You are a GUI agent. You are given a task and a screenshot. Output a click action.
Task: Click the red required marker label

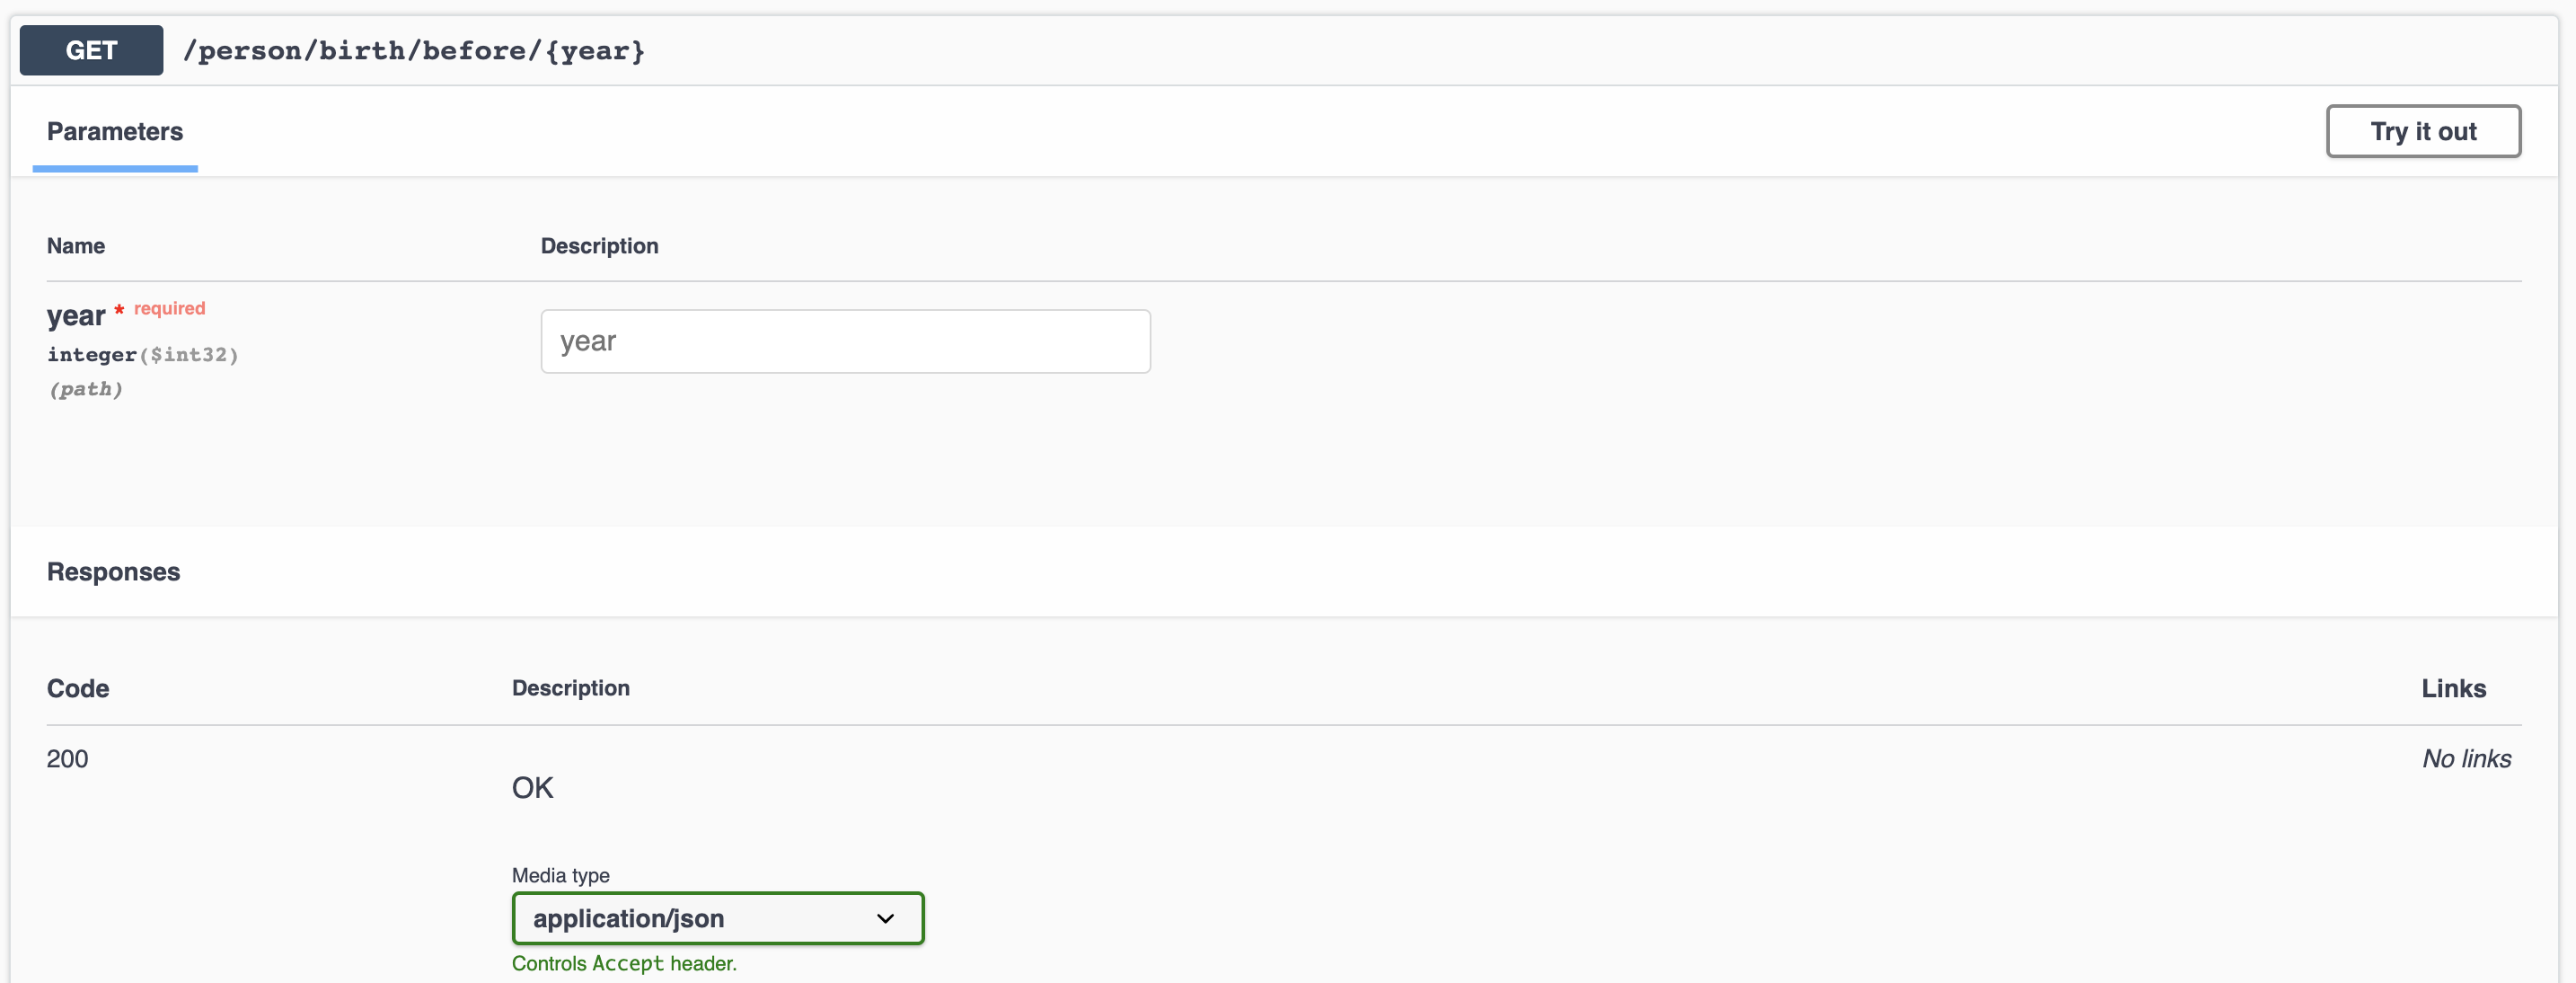(169, 309)
